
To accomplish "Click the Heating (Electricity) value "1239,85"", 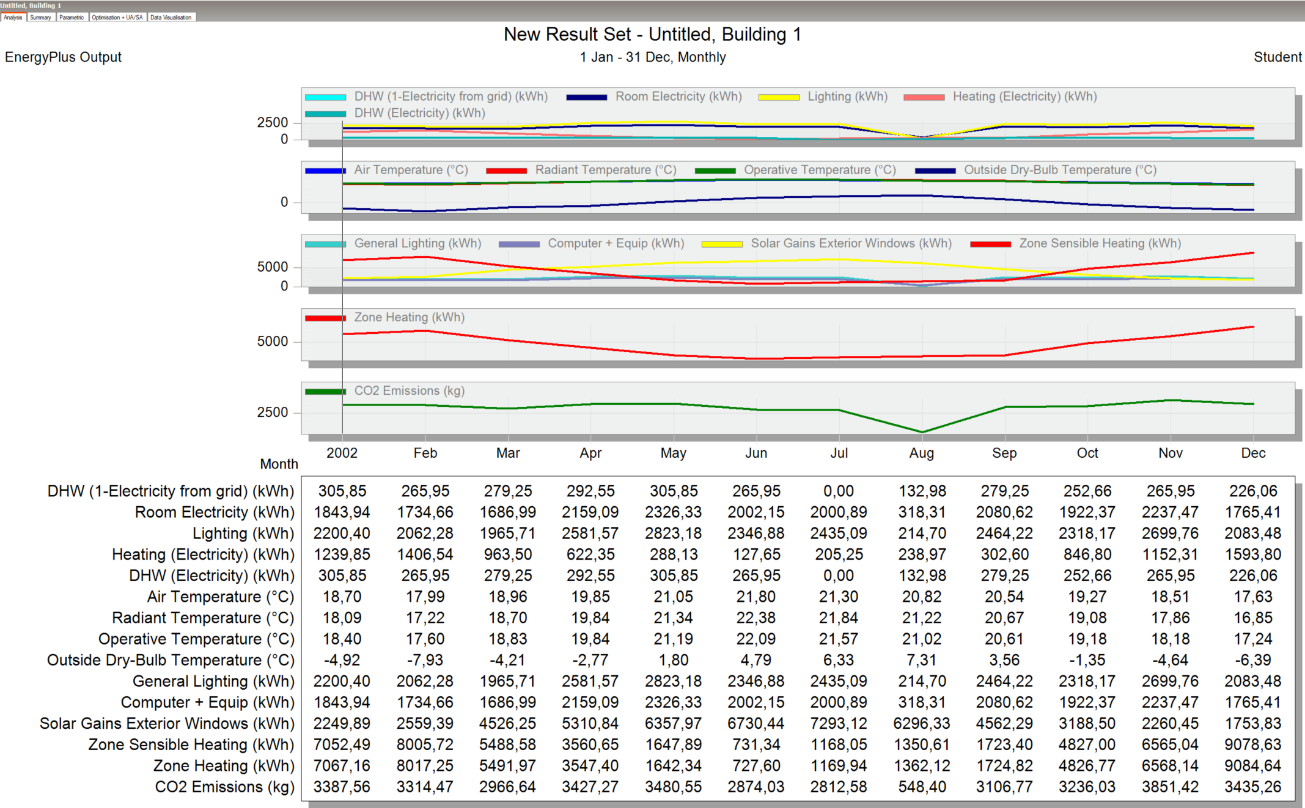I will tap(342, 554).
